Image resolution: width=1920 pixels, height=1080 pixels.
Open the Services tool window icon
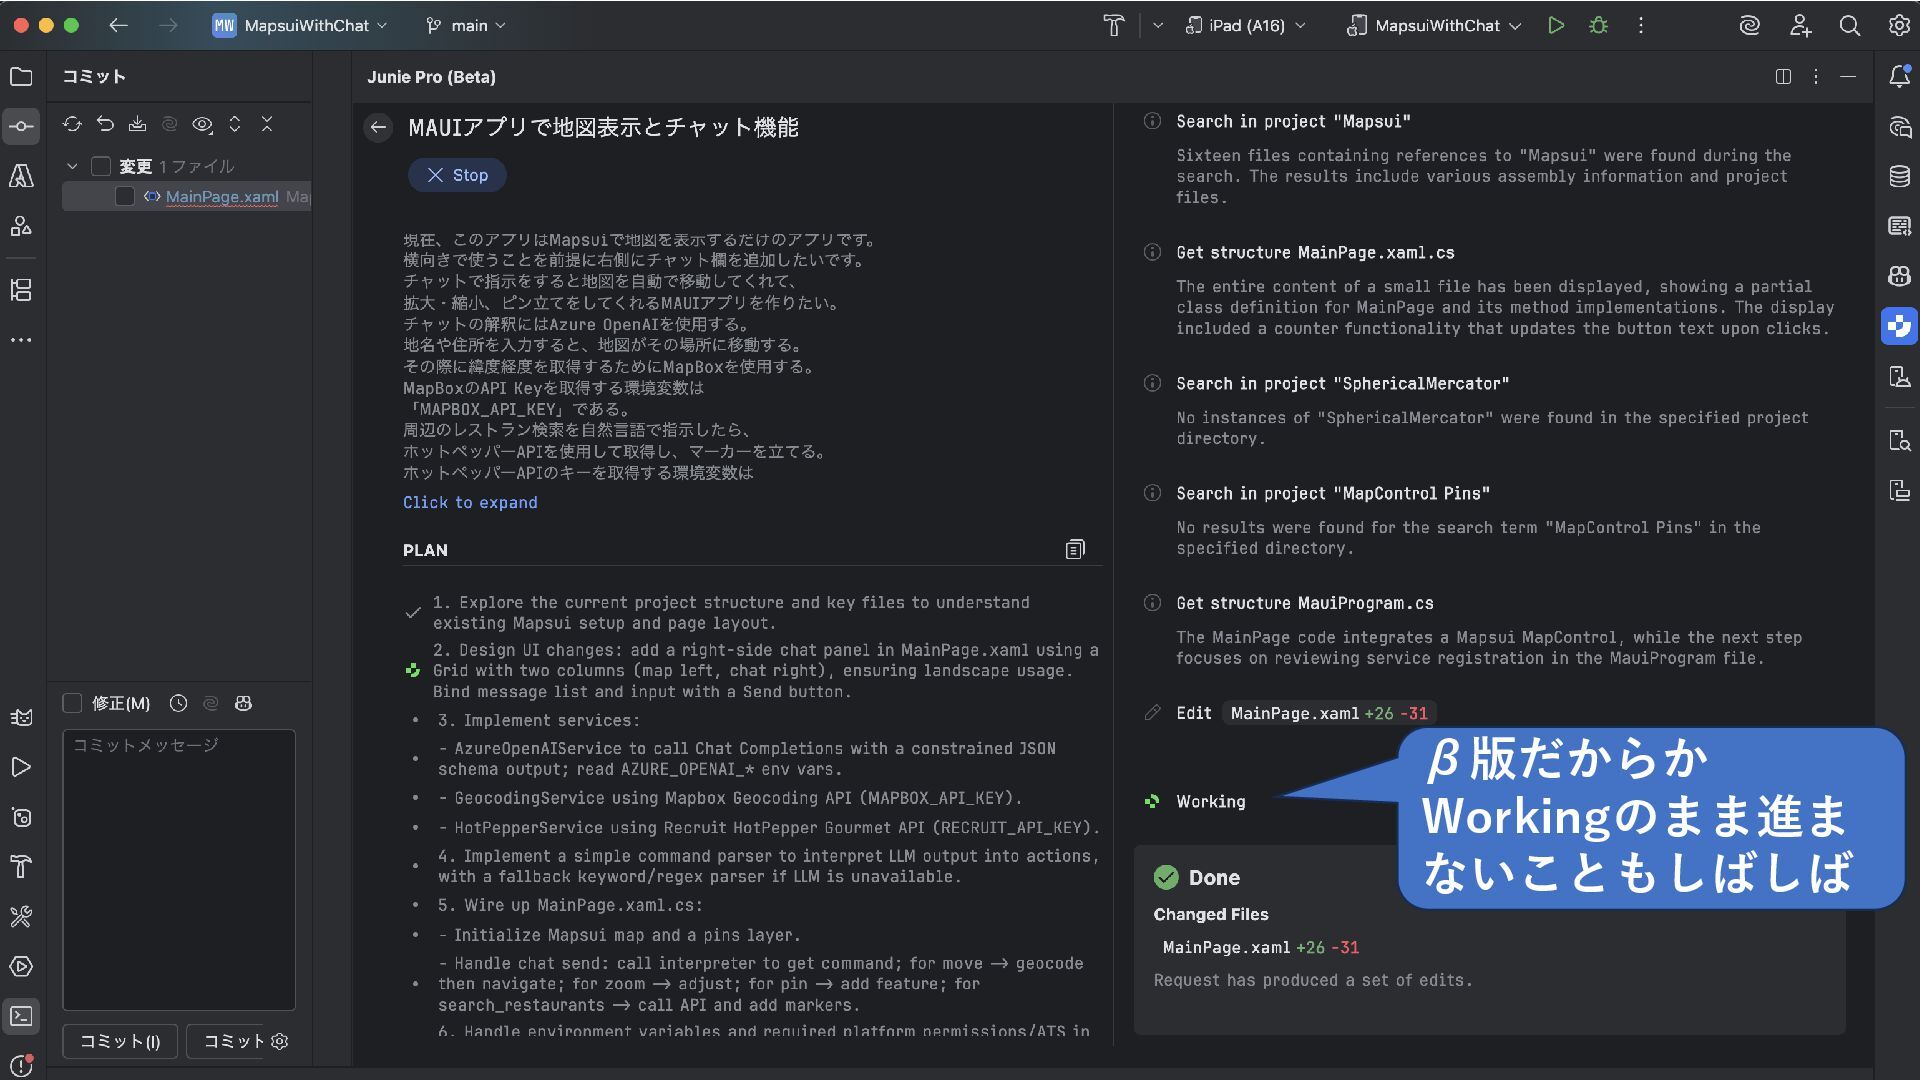click(x=21, y=966)
